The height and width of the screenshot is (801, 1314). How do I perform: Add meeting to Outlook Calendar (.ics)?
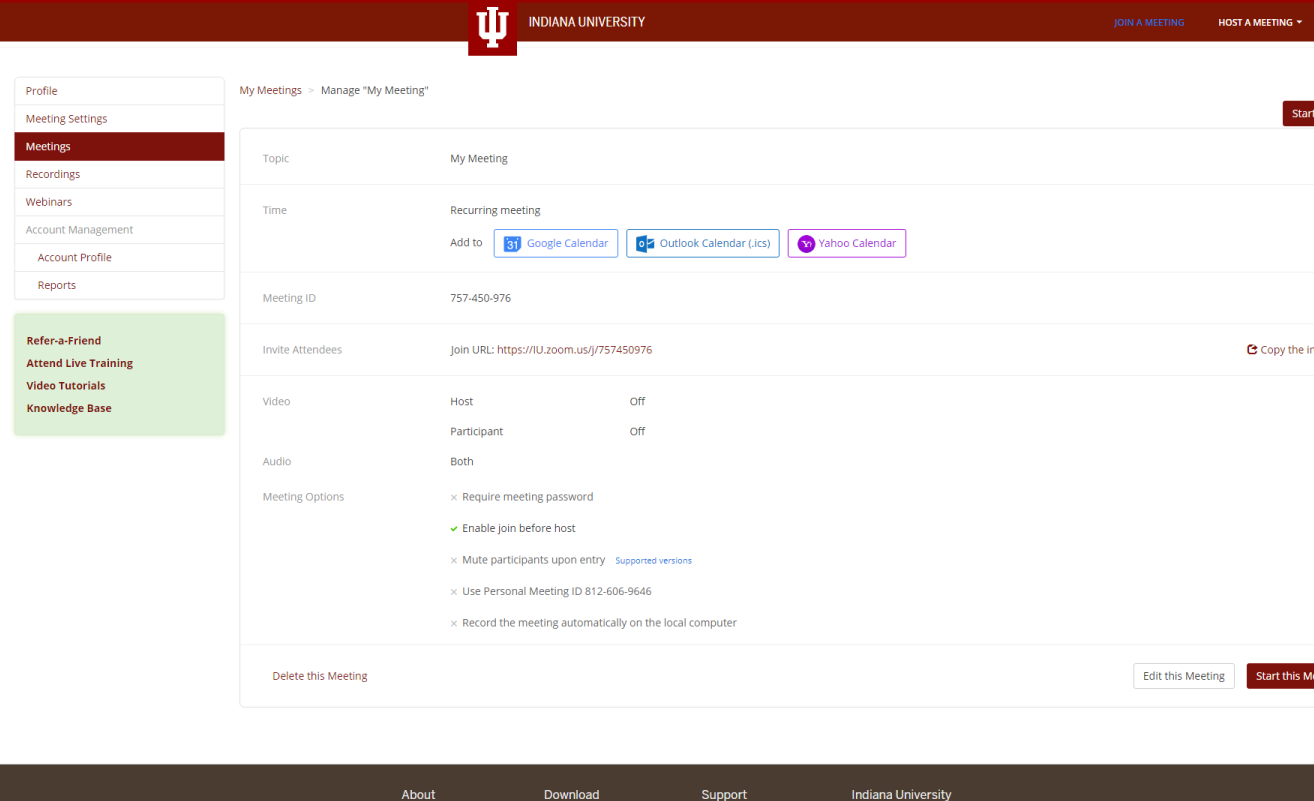[x=703, y=244]
